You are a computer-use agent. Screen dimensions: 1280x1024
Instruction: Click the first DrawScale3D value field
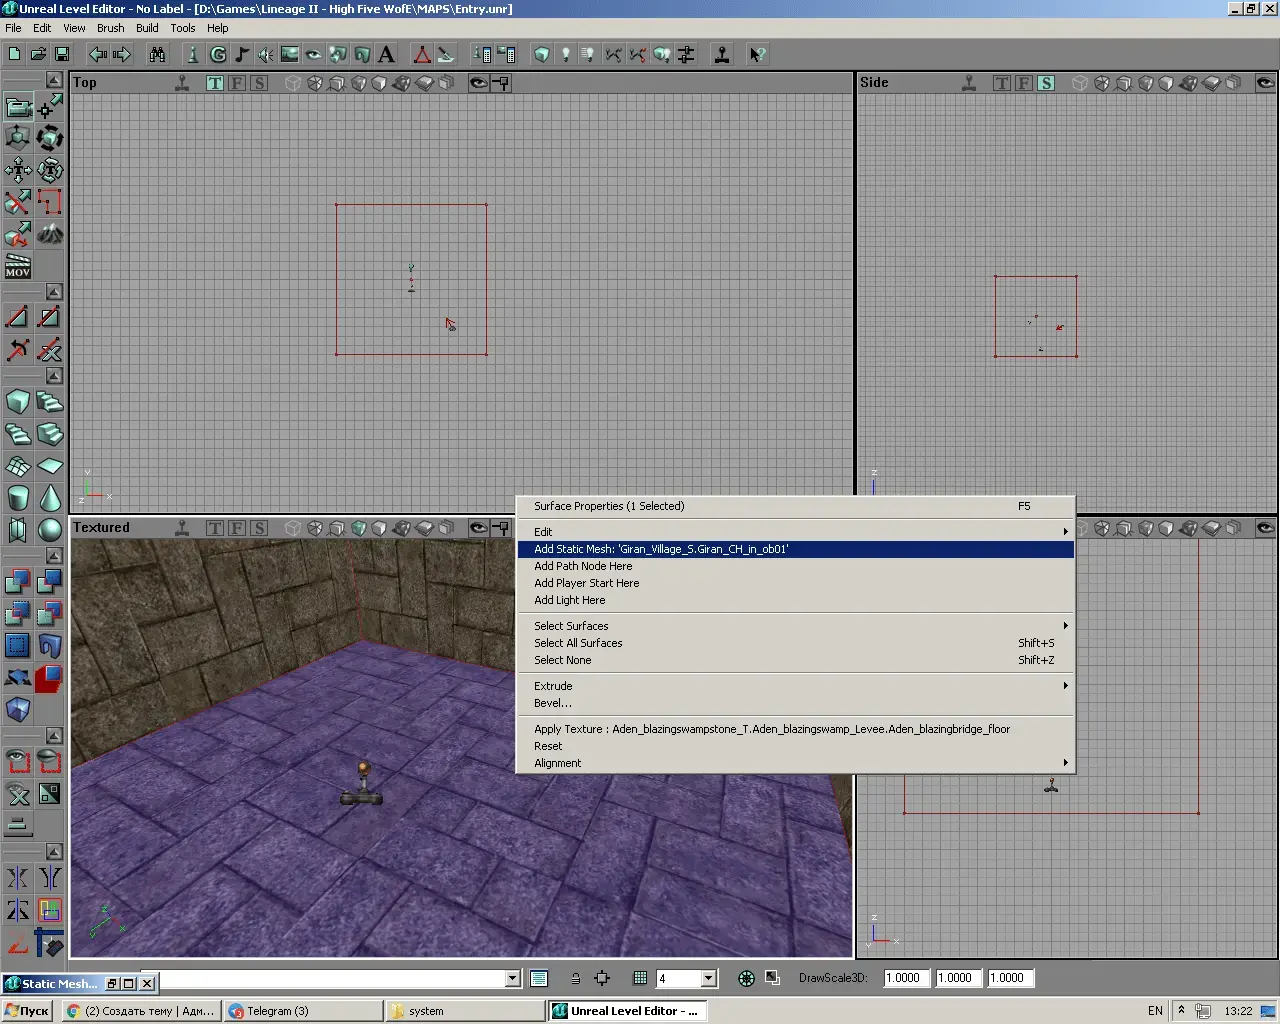pyautogui.click(x=906, y=978)
